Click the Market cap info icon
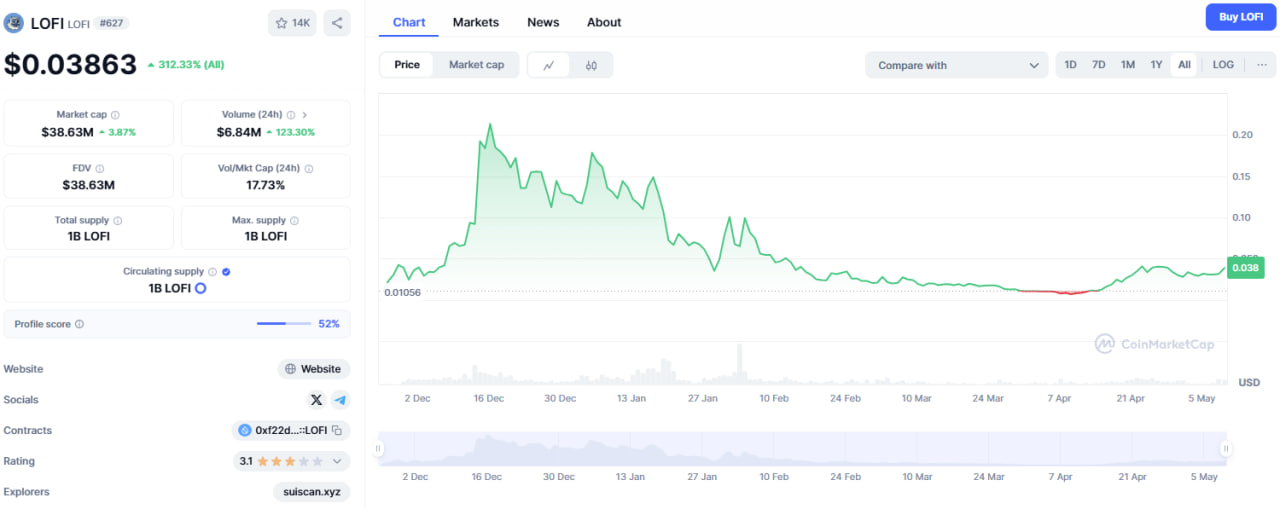 coord(116,115)
